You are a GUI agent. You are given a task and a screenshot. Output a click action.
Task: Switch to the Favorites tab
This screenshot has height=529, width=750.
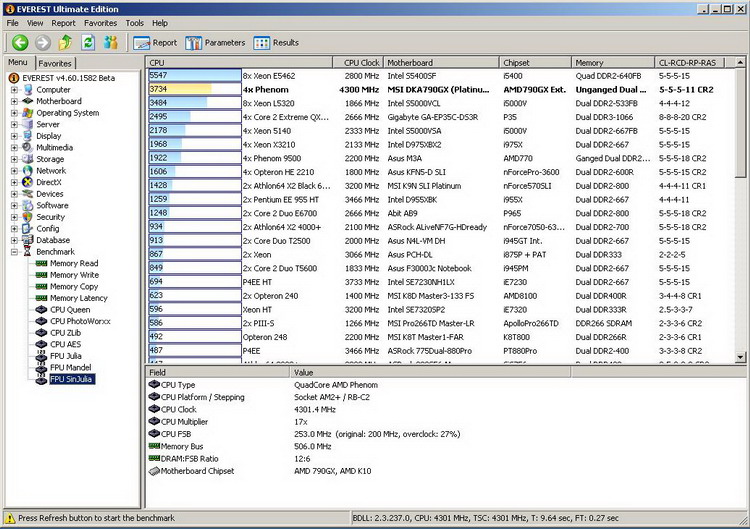pos(55,63)
